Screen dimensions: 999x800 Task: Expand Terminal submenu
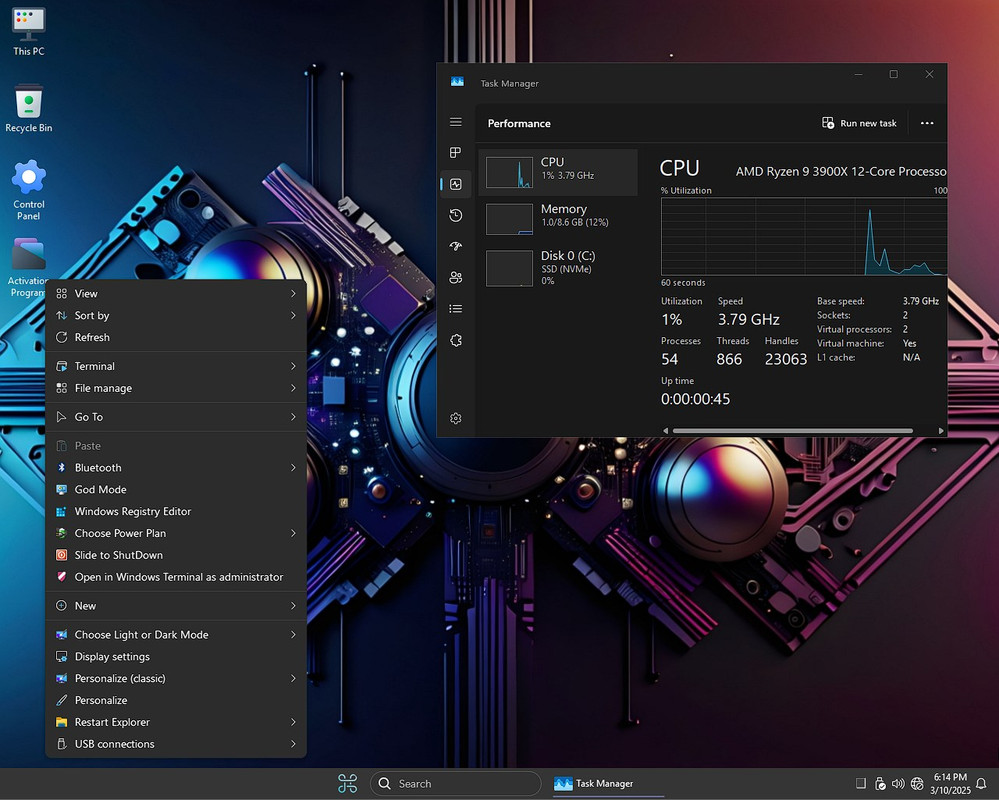point(176,366)
